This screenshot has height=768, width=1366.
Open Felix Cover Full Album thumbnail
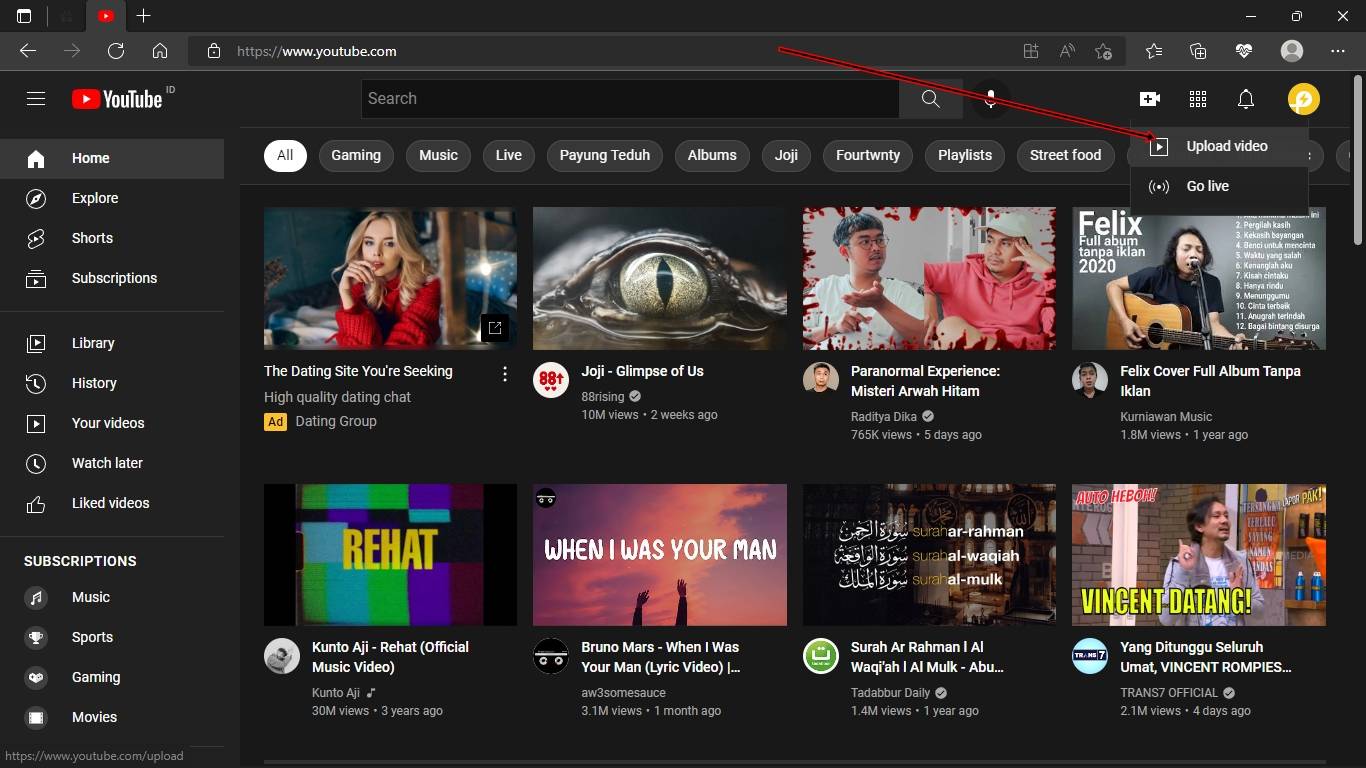pyautogui.click(x=1199, y=278)
